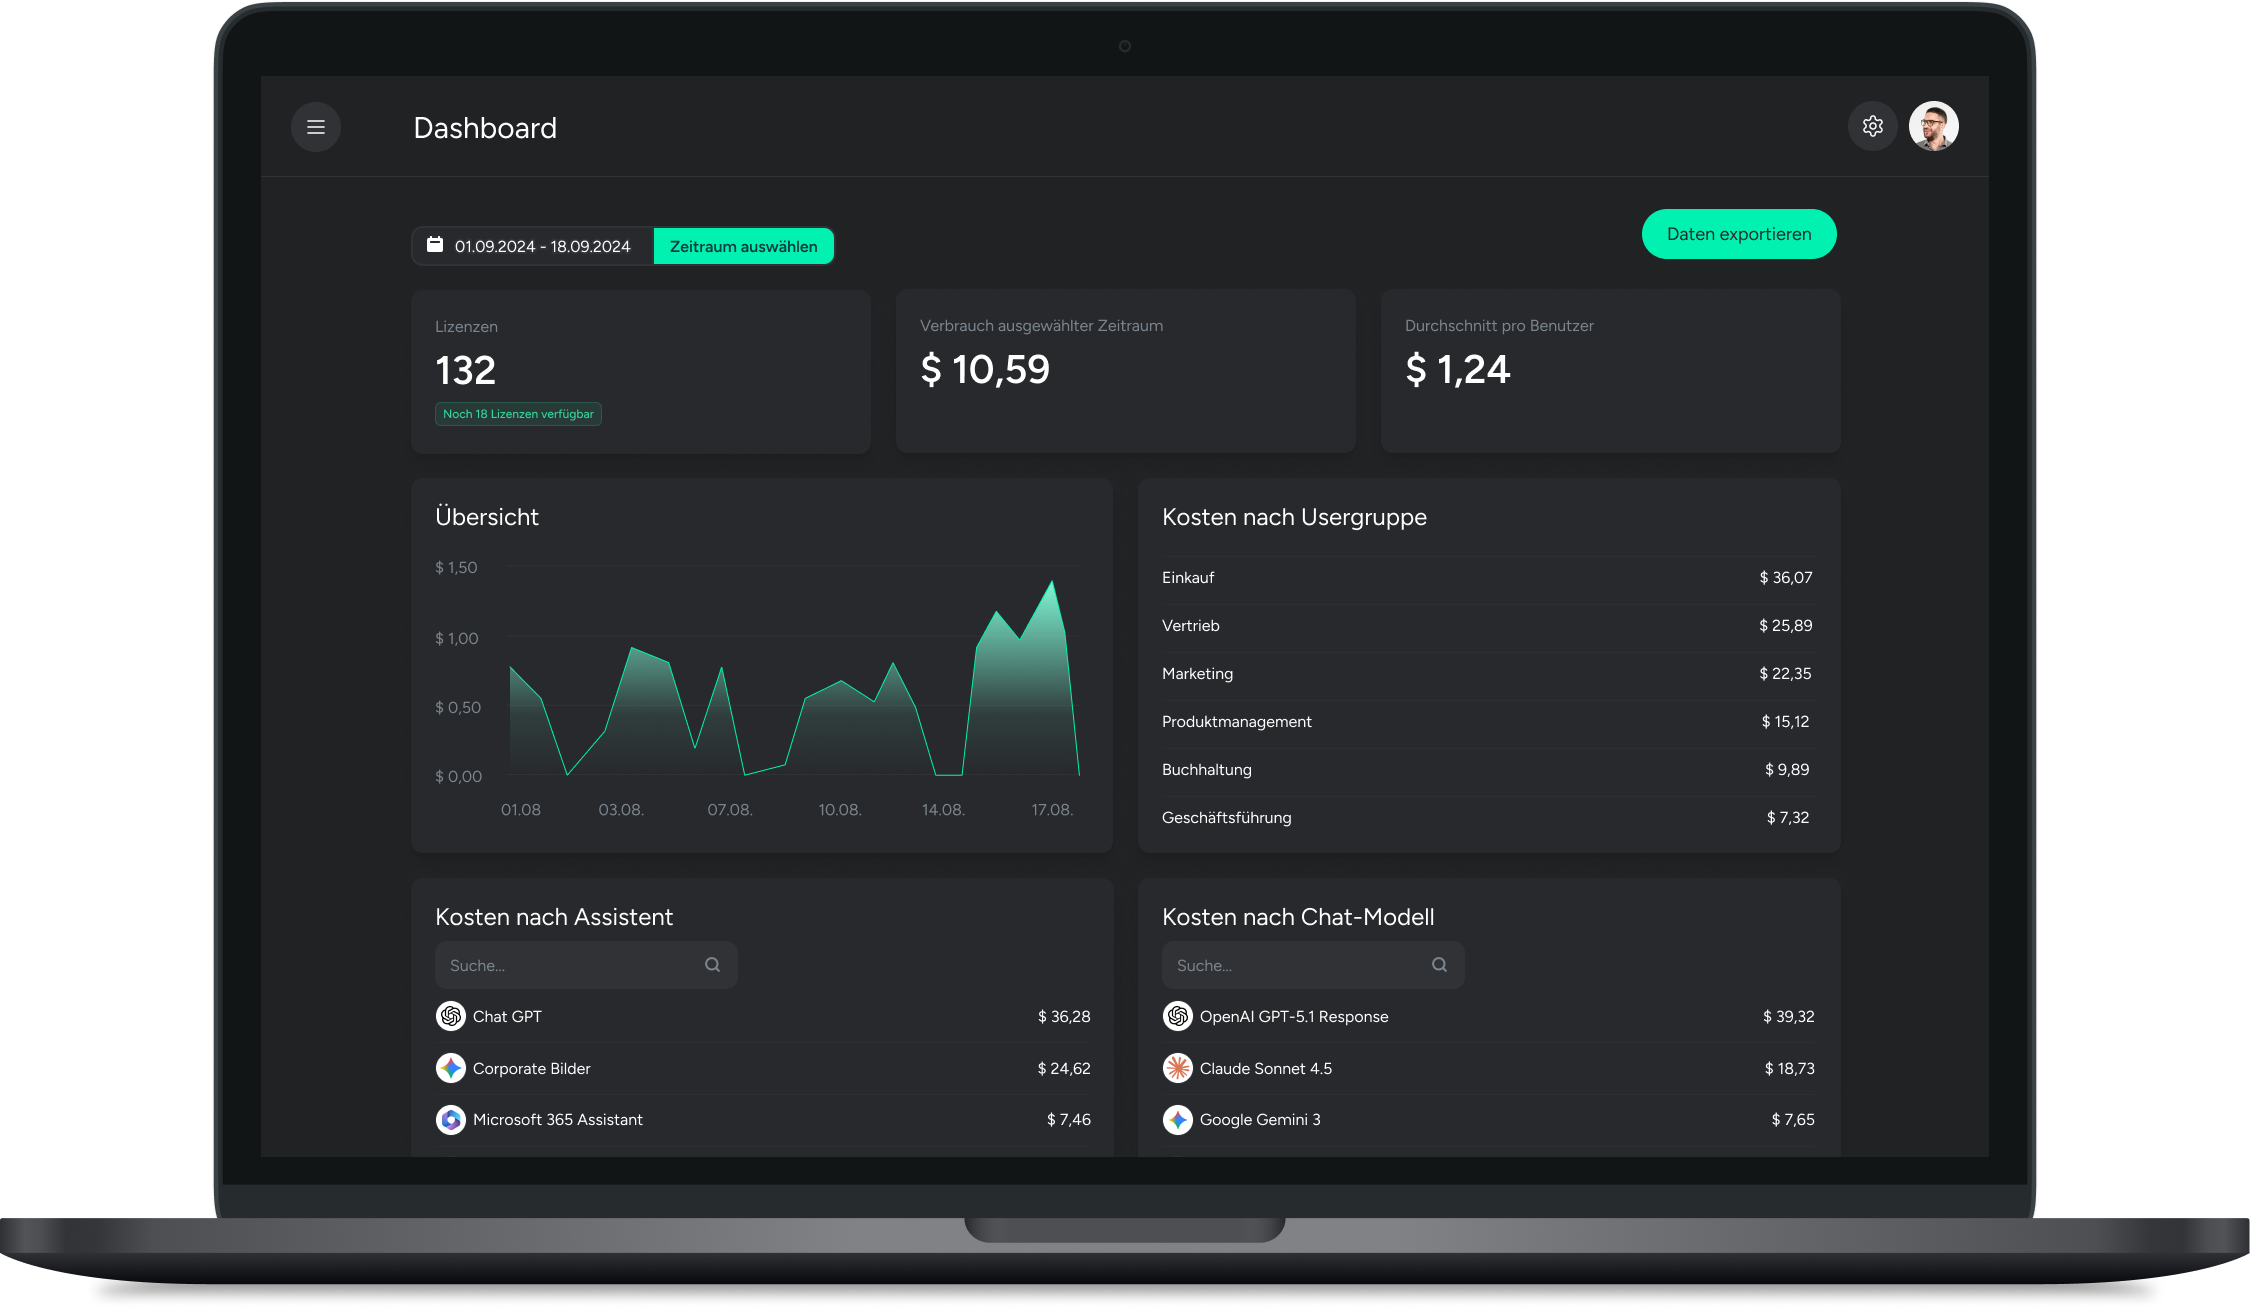Click the search magnifier under Kosten nach Assistent
This screenshot has width=2250, height=1309.
click(712, 964)
